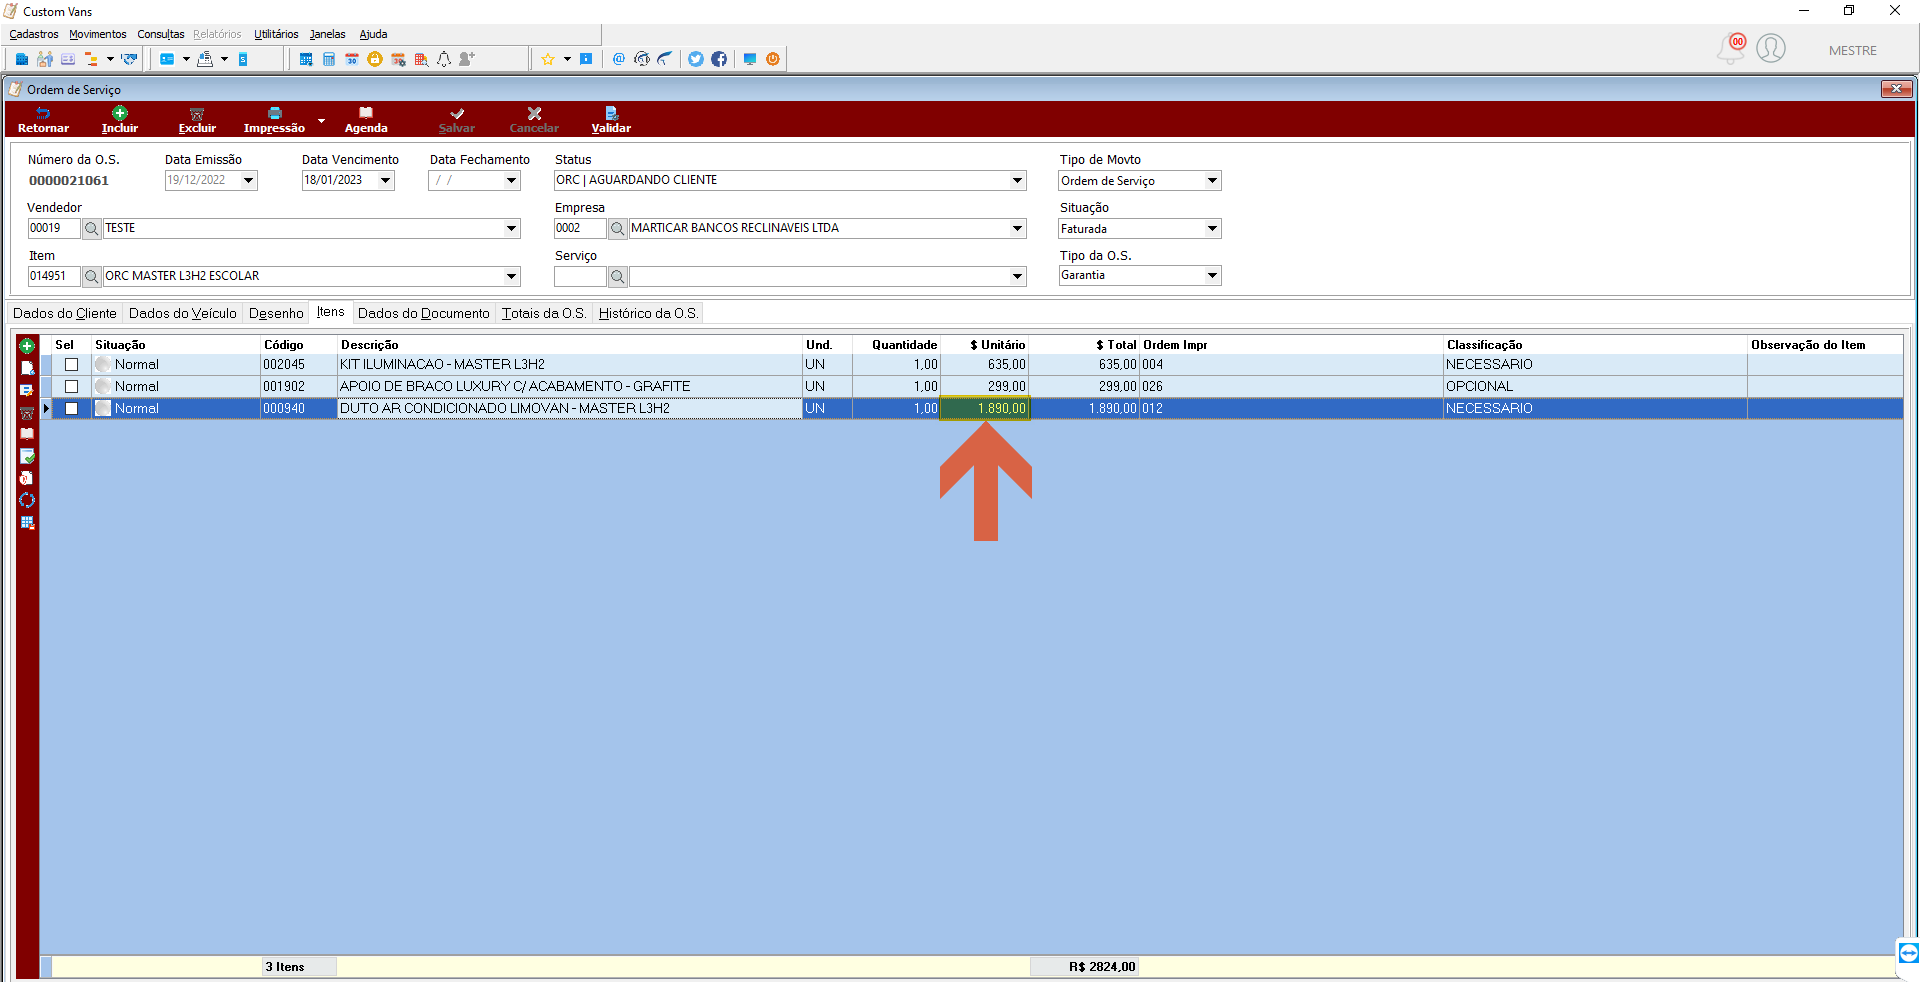The height and width of the screenshot is (982, 1920).
Task: Click the cash register icon in the toolbar
Action: click(205, 59)
